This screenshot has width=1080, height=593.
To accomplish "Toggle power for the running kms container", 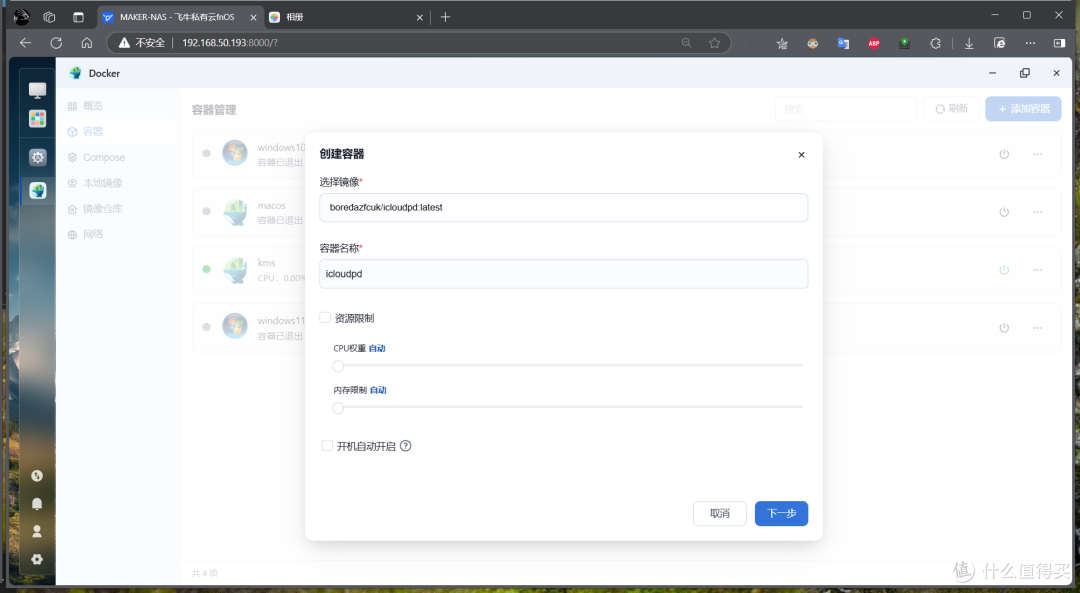I will [1004, 270].
